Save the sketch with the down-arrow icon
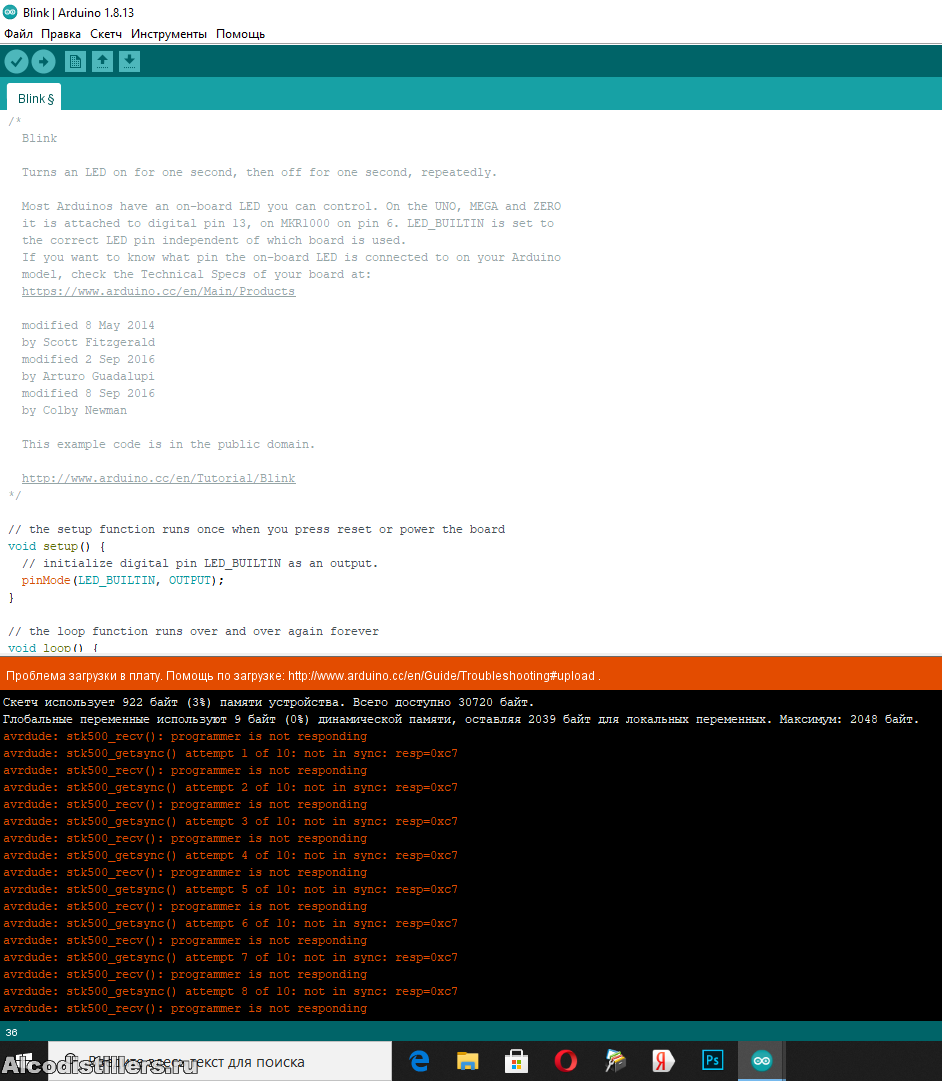The width and height of the screenshot is (942, 1081). pyautogui.click(x=129, y=62)
